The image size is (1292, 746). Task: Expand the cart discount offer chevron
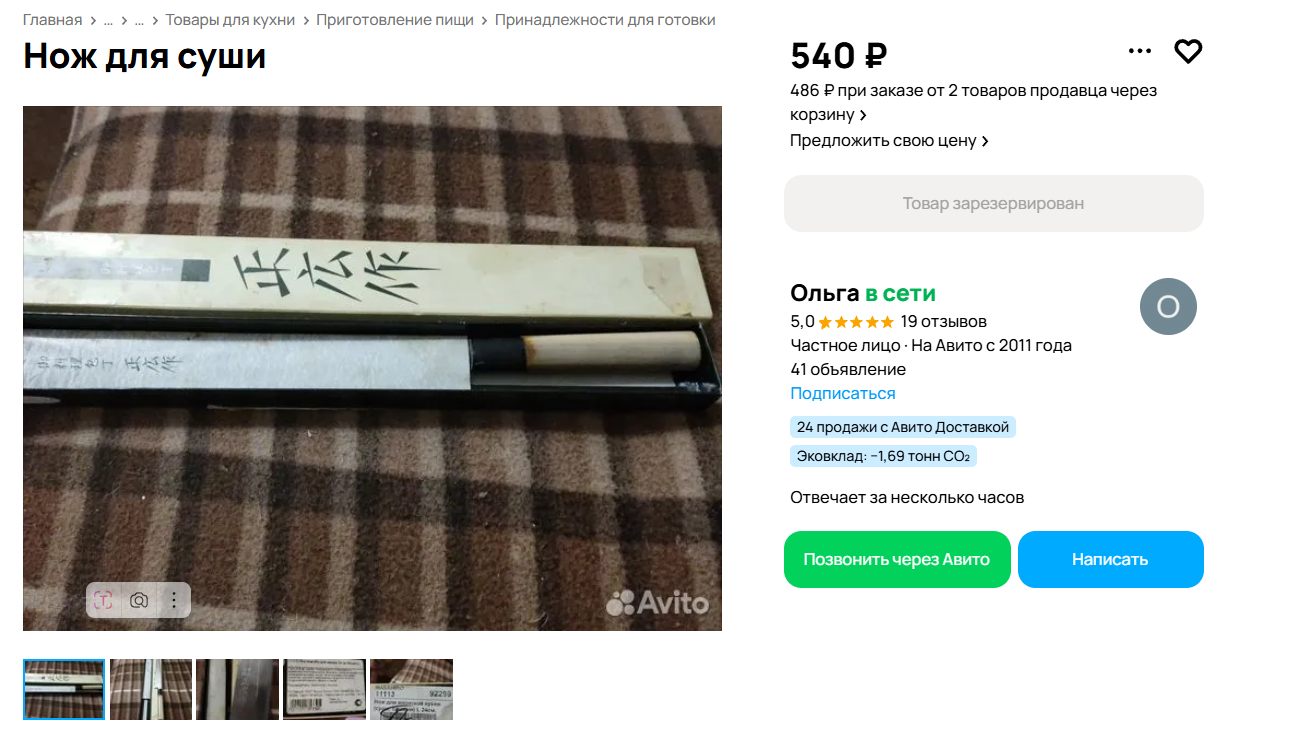pos(863,116)
